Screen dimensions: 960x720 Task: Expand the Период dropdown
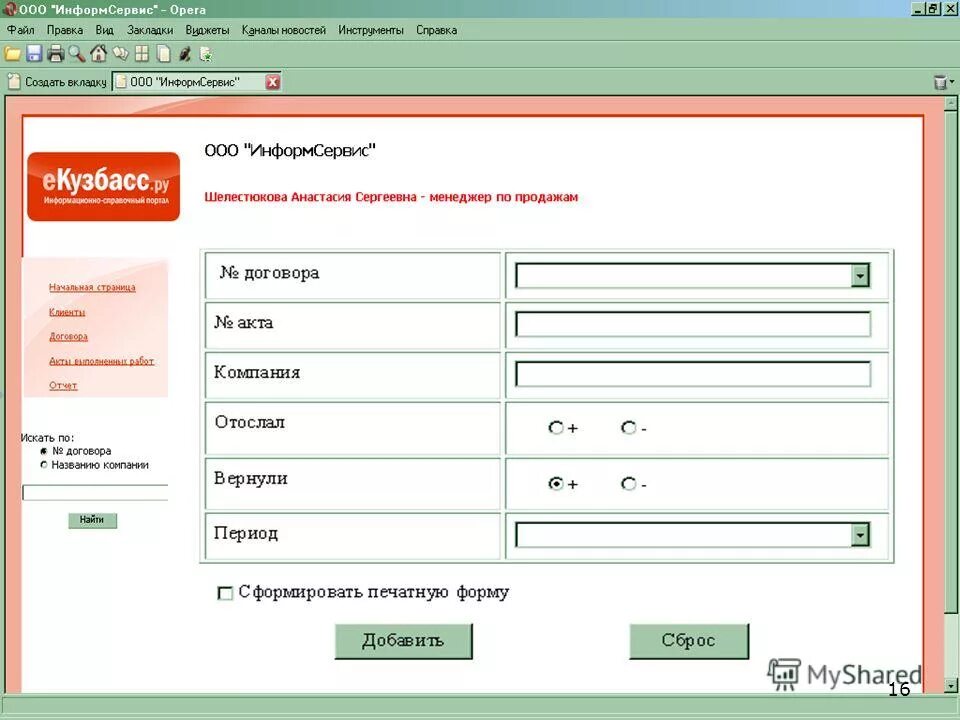pyautogui.click(x=860, y=535)
